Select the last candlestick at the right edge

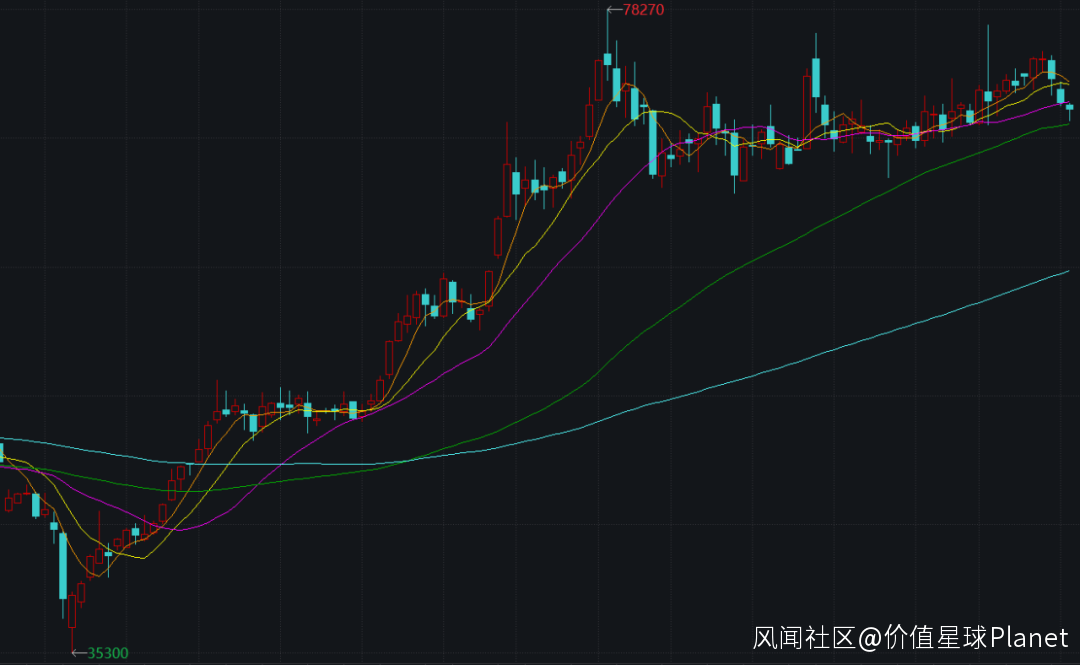click(x=1069, y=107)
